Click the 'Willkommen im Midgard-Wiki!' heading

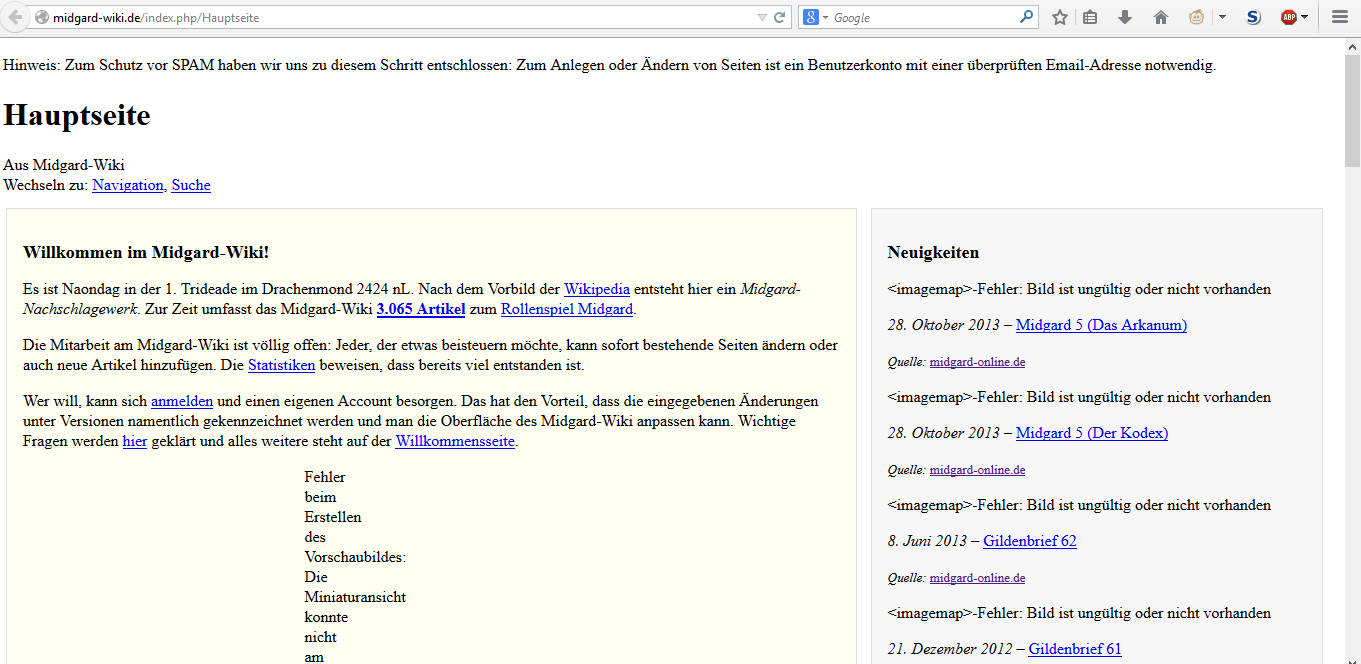(x=146, y=252)
